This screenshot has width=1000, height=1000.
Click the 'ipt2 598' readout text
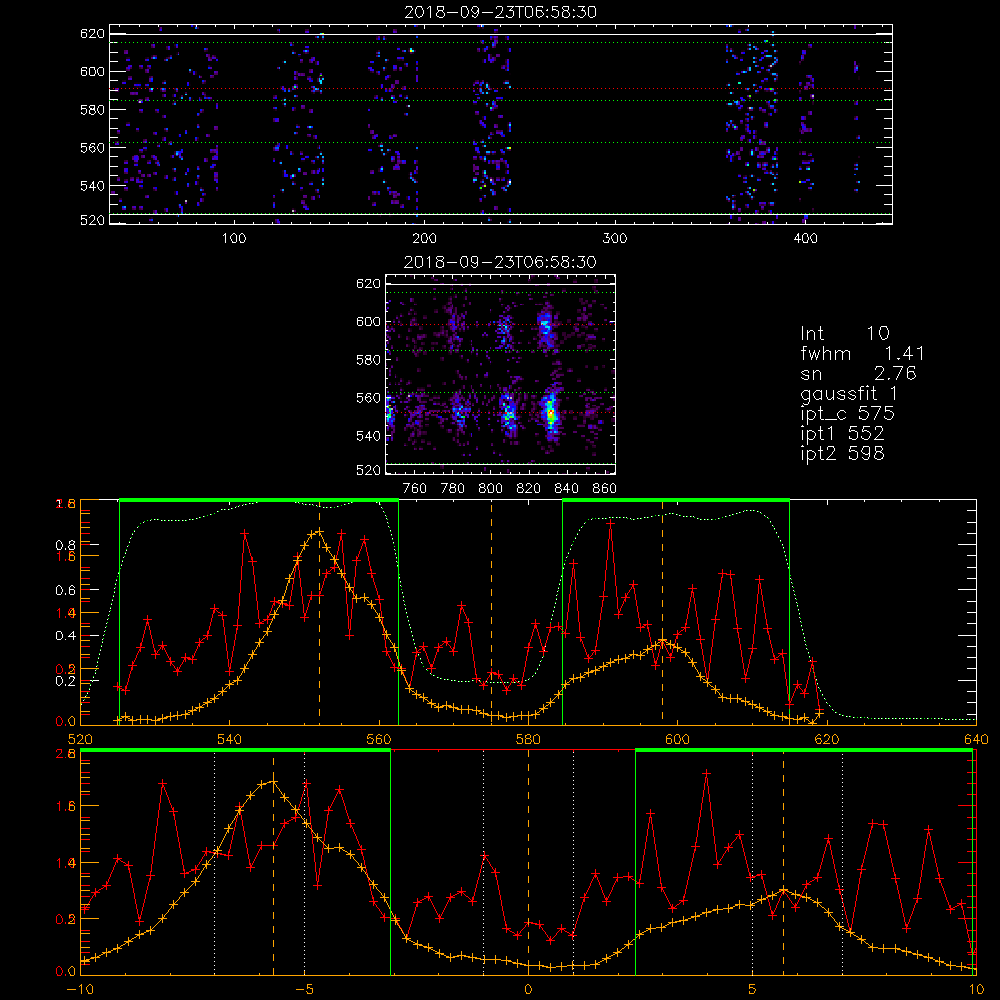(842, 453)
